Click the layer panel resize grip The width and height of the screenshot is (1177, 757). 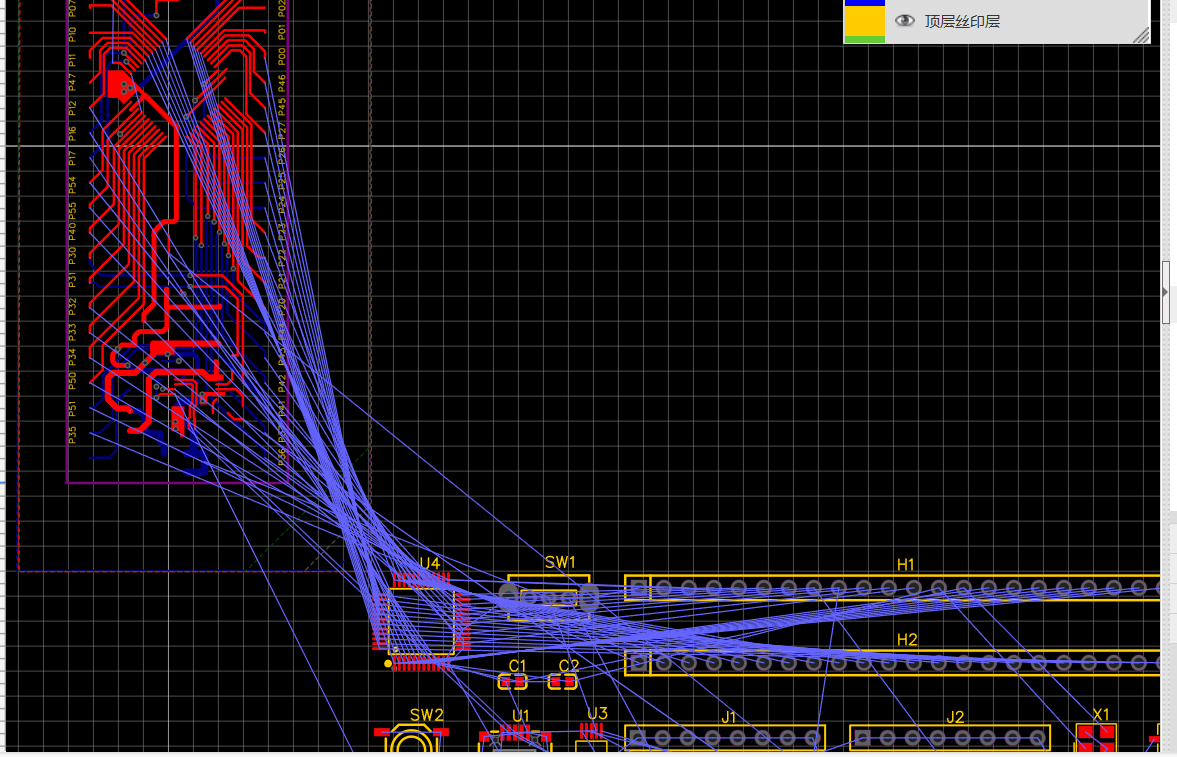[1140, 35]
